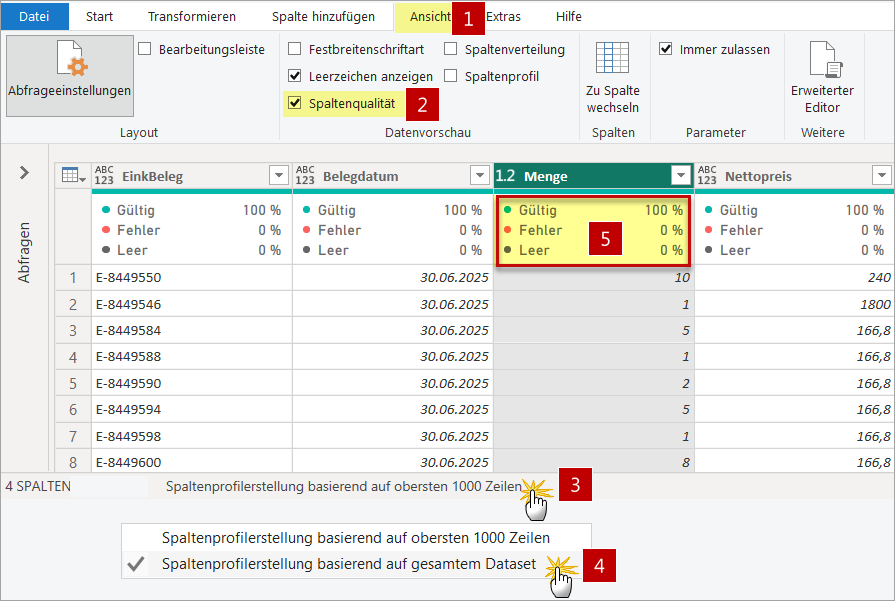Toggle Leerzeichen anzeigen checkbox
The width and height of the screenshot is (895, 601).
[294, 76]
